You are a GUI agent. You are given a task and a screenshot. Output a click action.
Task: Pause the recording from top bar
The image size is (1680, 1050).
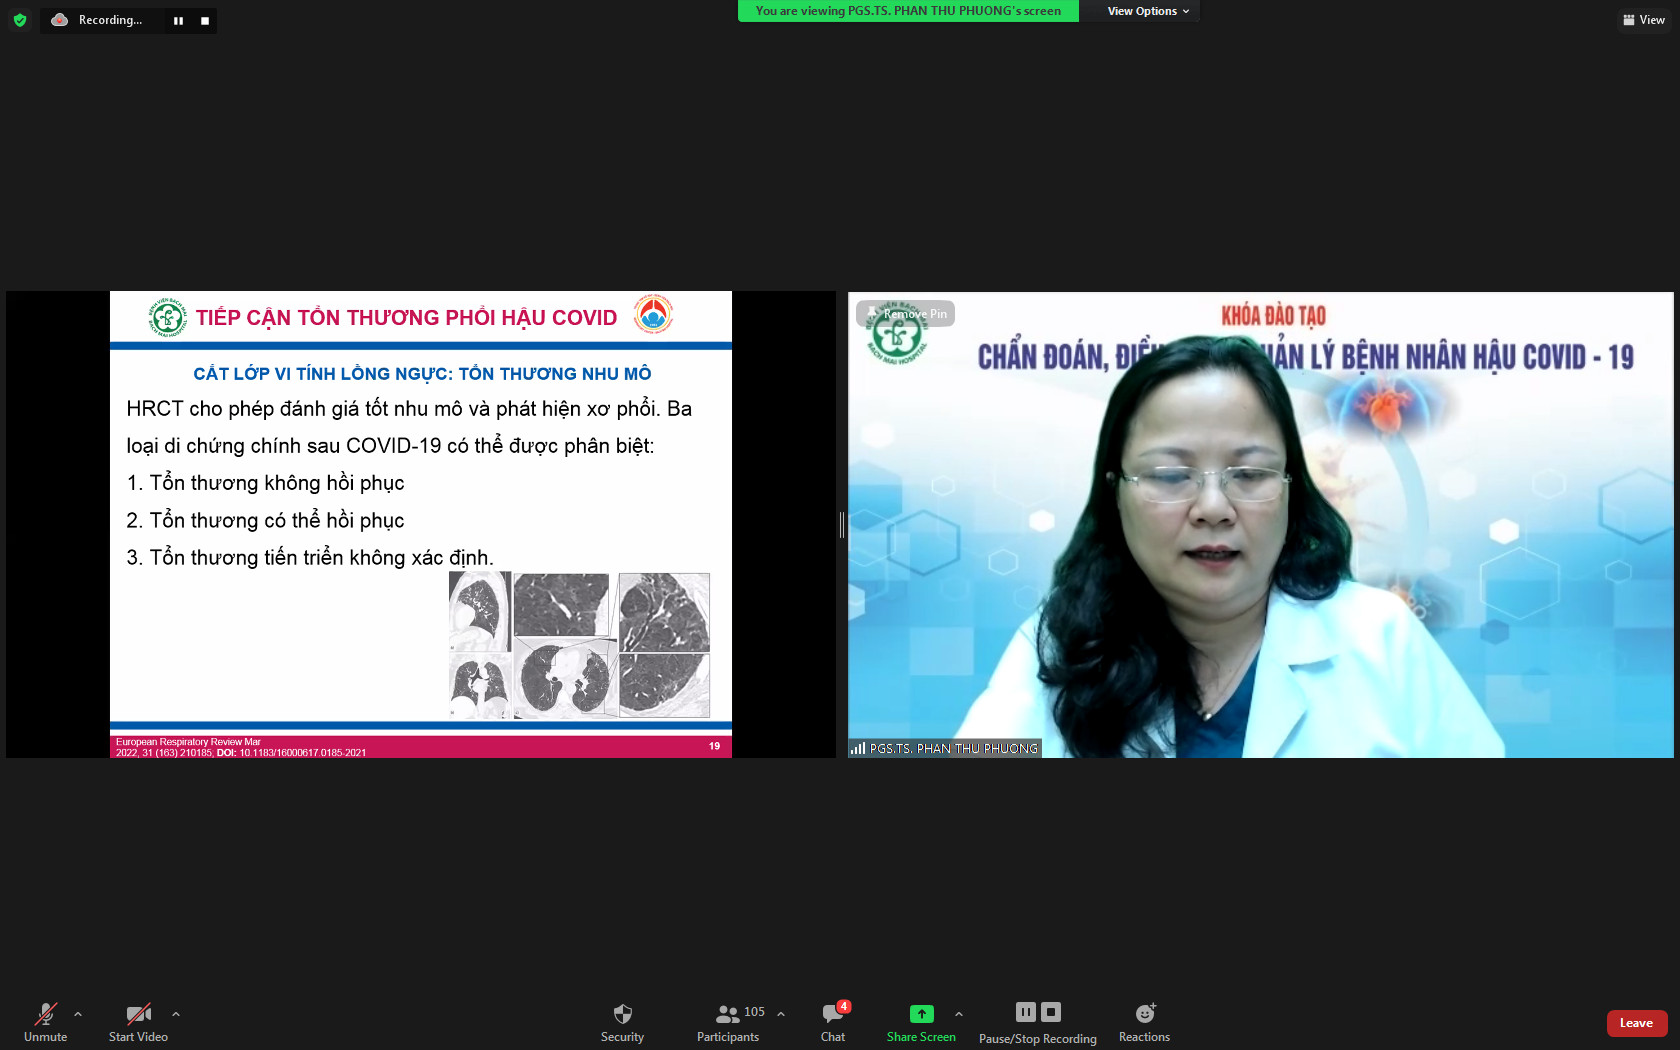[x=178, y=21]
